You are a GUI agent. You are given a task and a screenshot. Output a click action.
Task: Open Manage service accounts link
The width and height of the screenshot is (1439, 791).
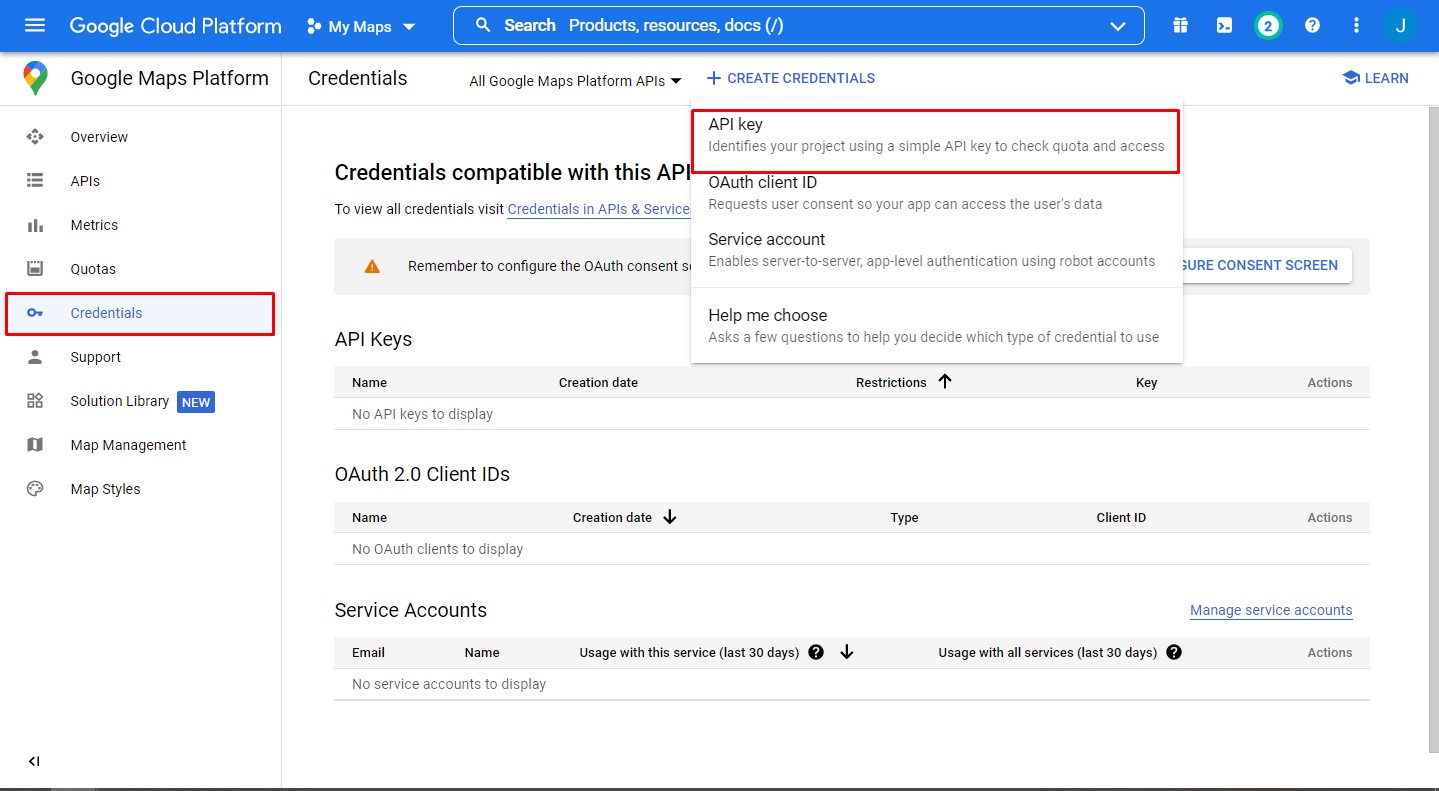[1271, 610]
